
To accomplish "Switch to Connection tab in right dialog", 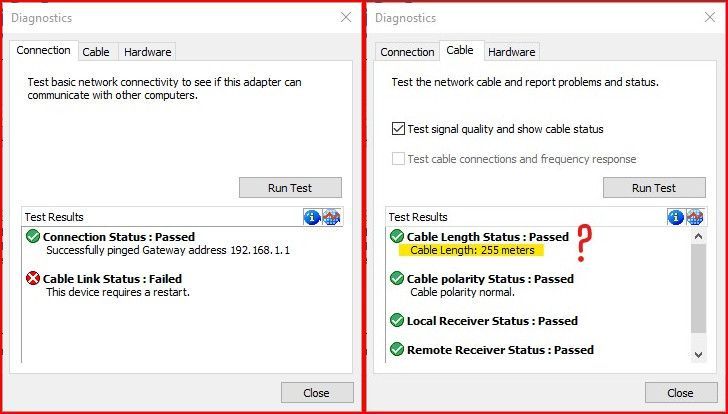I will pos(407,52).
